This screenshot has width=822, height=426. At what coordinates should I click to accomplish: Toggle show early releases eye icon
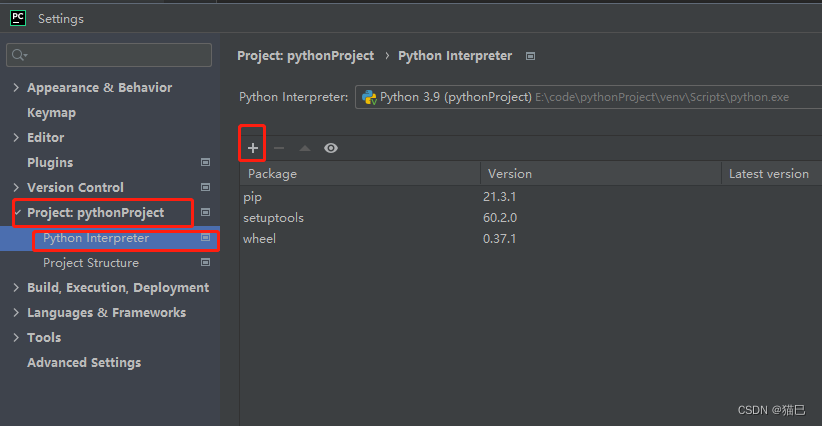pos(331,148)
